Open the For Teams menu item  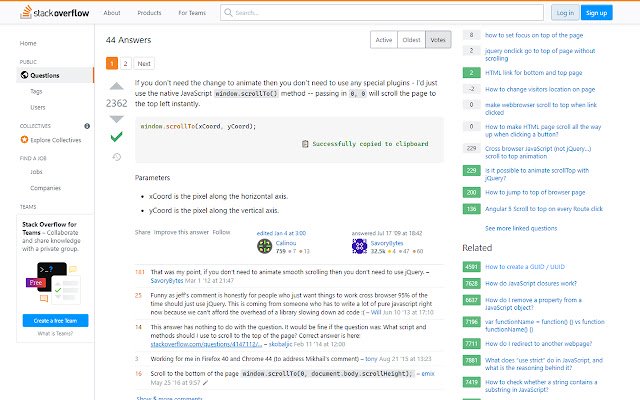[x=192, y=13]
